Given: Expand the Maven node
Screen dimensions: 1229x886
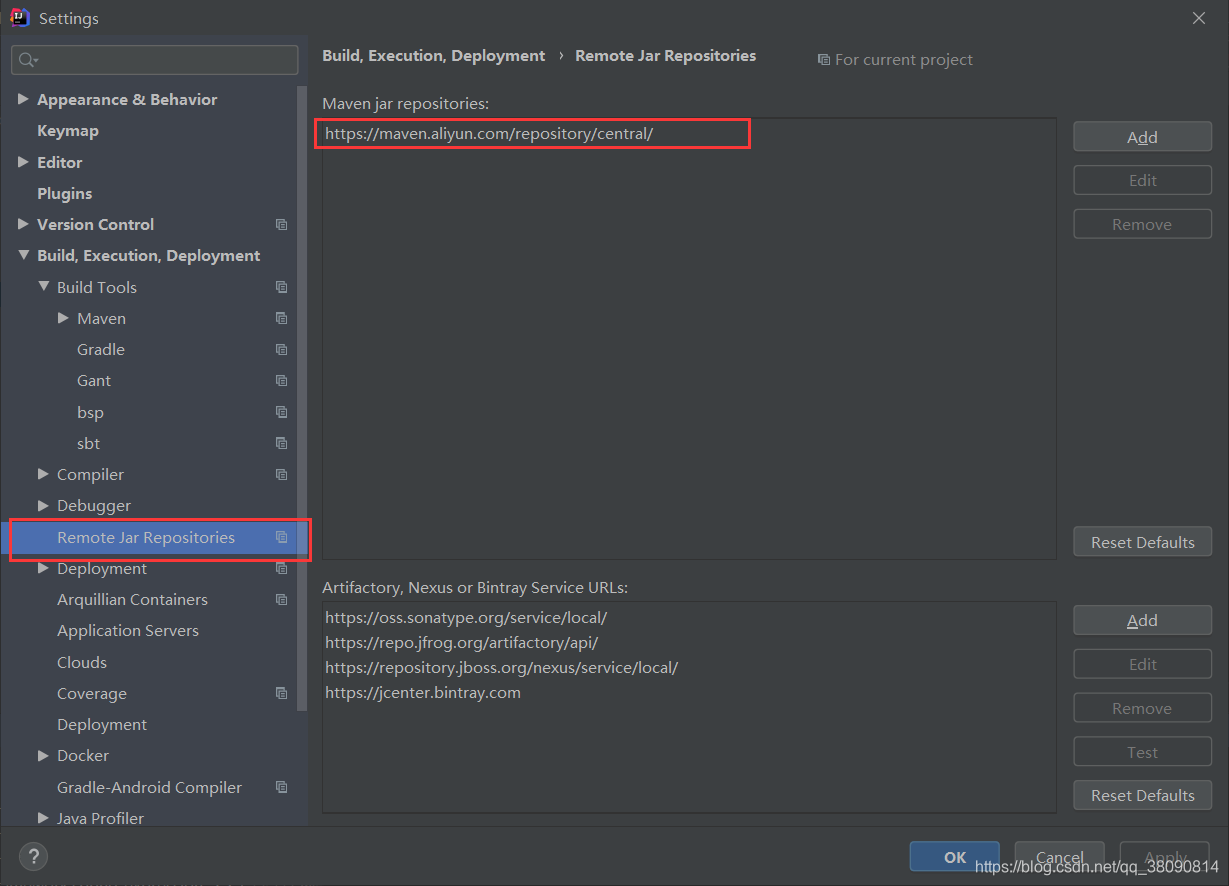Looking at the screenshot, I should [63, 318].
